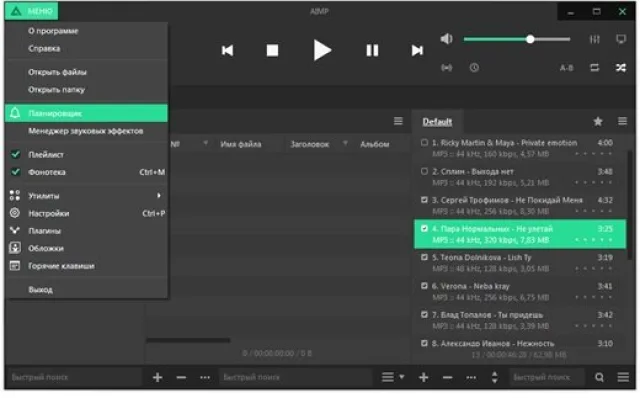This screenshot has width=640, height=398.
Task: Open the playlist tab hamburger menu
Action: pyautogui.click(x=622, y=121)
